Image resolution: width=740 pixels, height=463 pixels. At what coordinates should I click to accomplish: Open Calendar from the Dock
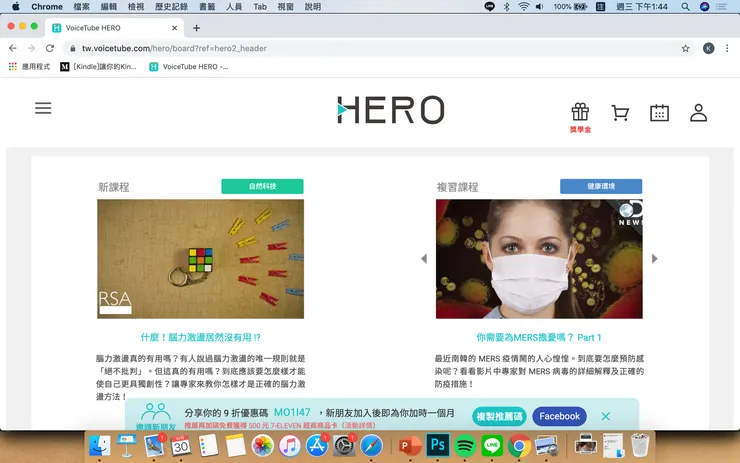tap(181, 445)
